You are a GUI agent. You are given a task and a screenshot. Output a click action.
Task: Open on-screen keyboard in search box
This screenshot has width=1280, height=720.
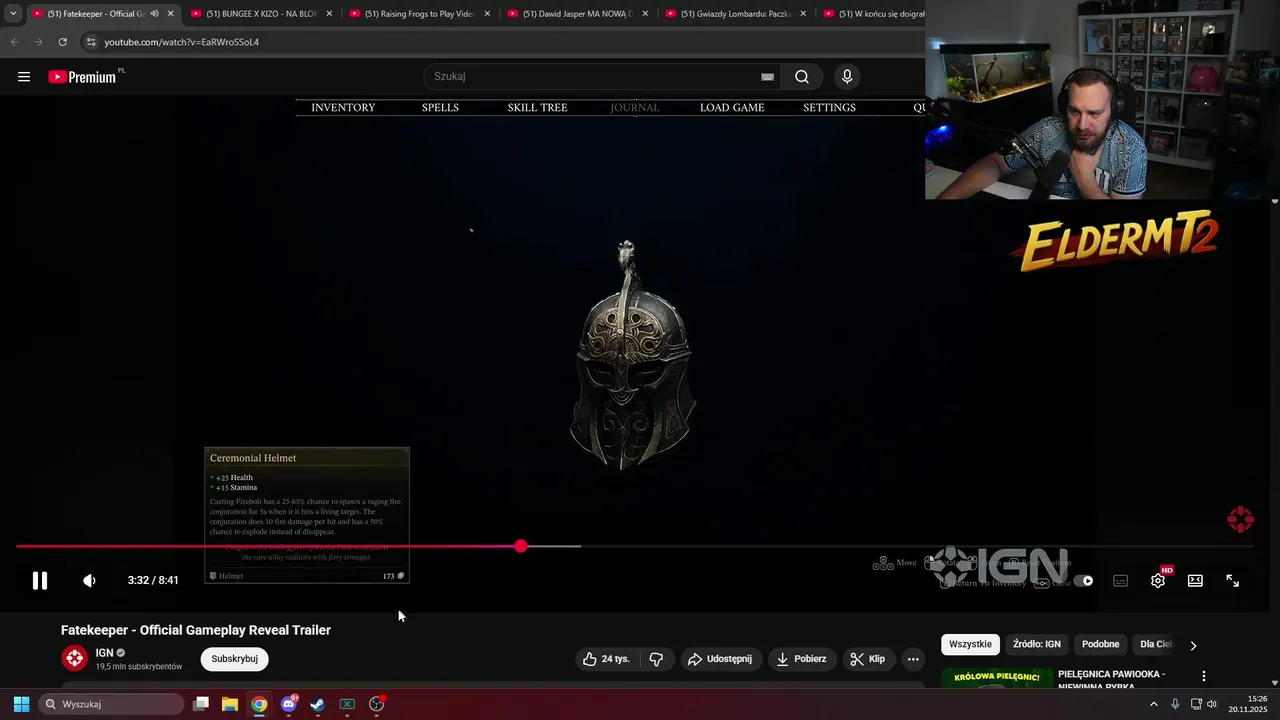[x=767, y=77]
